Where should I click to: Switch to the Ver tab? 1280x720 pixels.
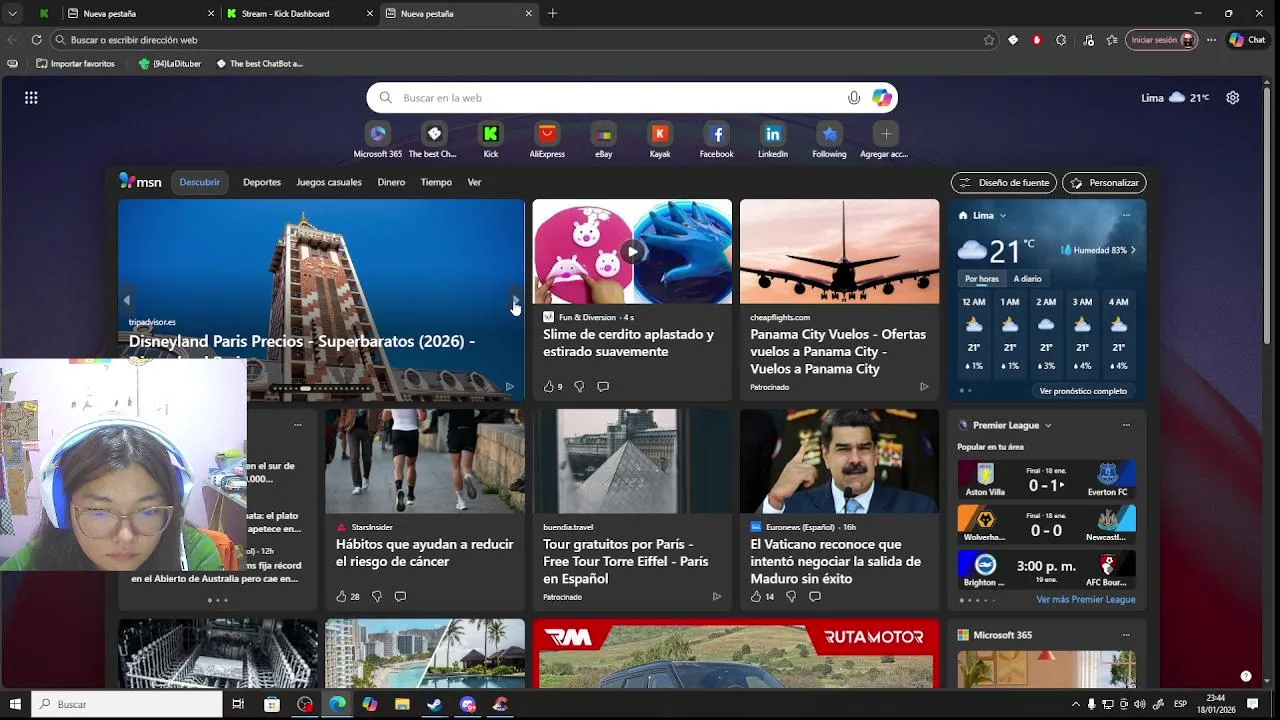pyautogui.click(x=474, y=182)
